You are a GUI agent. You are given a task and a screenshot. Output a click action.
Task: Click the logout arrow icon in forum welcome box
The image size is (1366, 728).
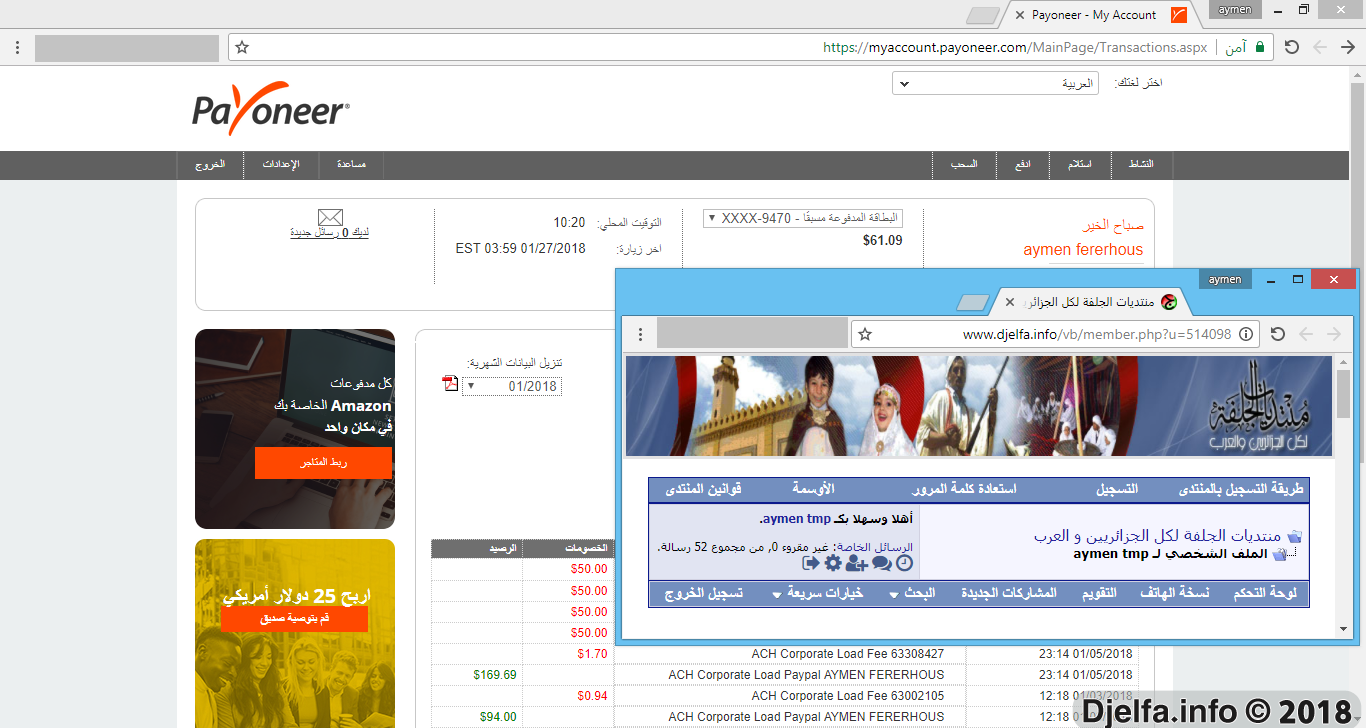pos(811,563)
